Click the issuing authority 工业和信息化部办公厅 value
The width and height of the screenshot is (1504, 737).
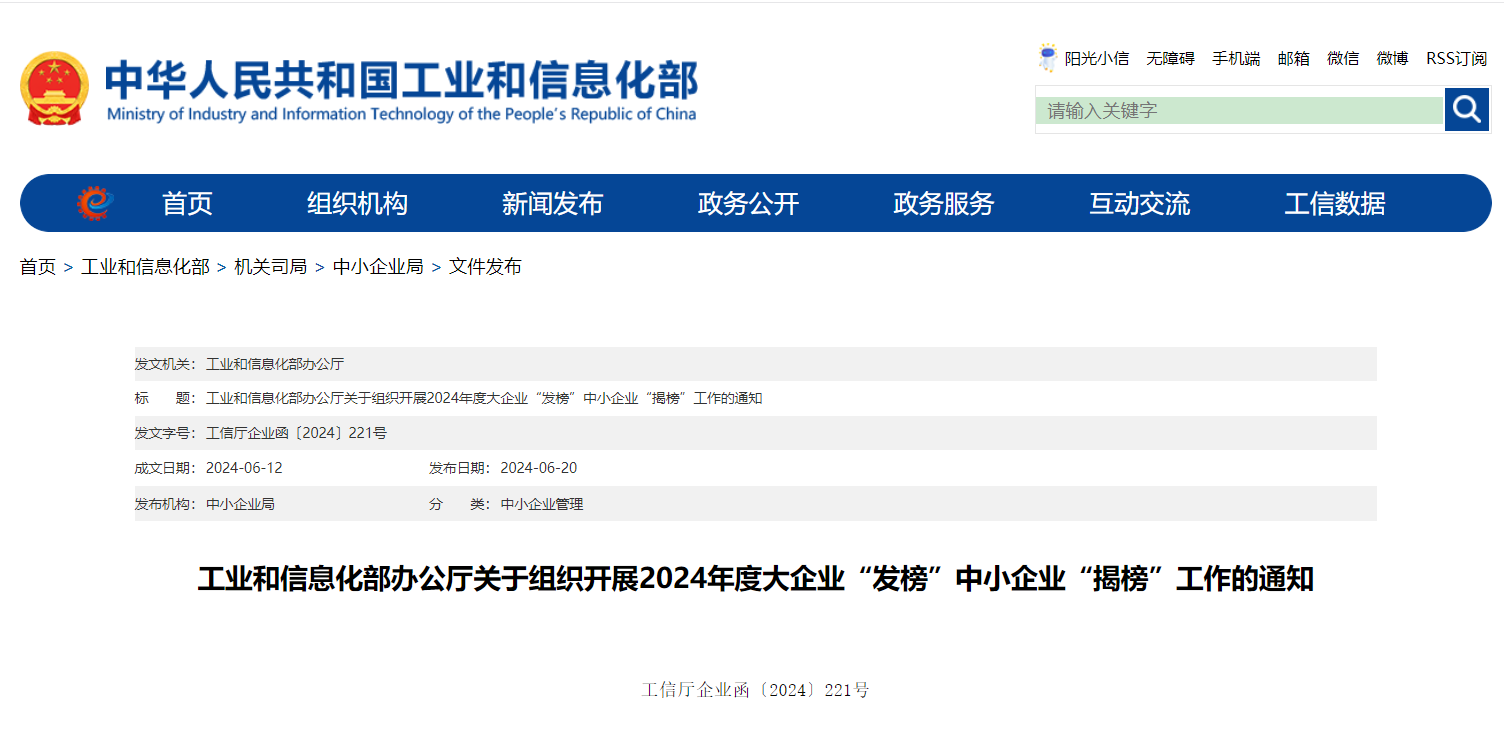[x=275, y=364]
